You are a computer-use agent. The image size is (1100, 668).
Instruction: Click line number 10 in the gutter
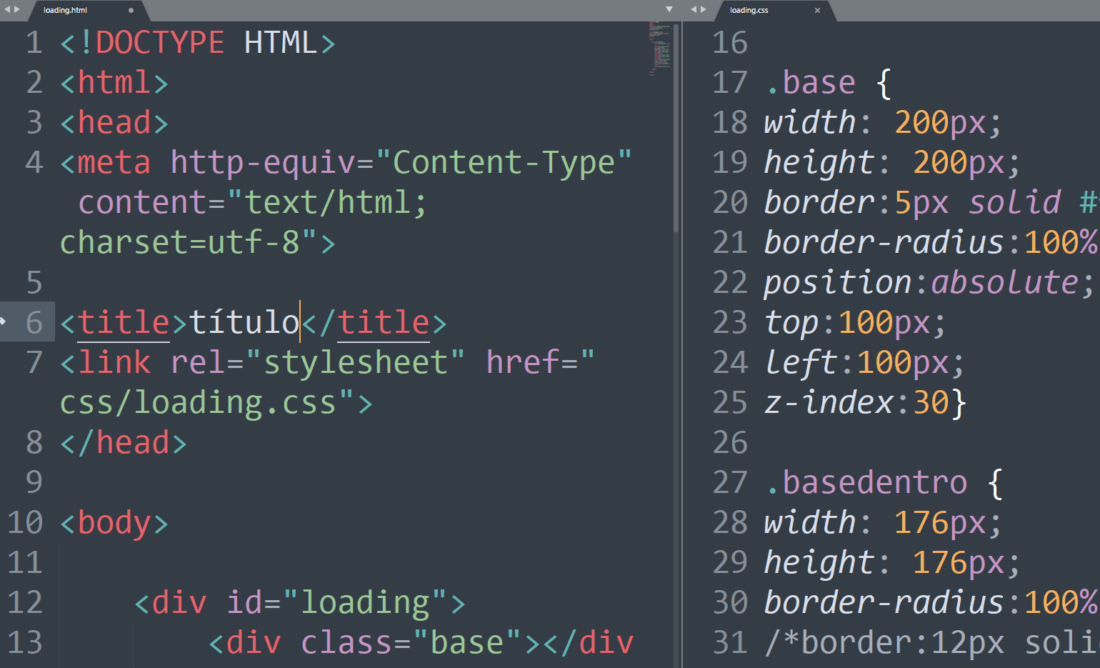coord(25,523)
